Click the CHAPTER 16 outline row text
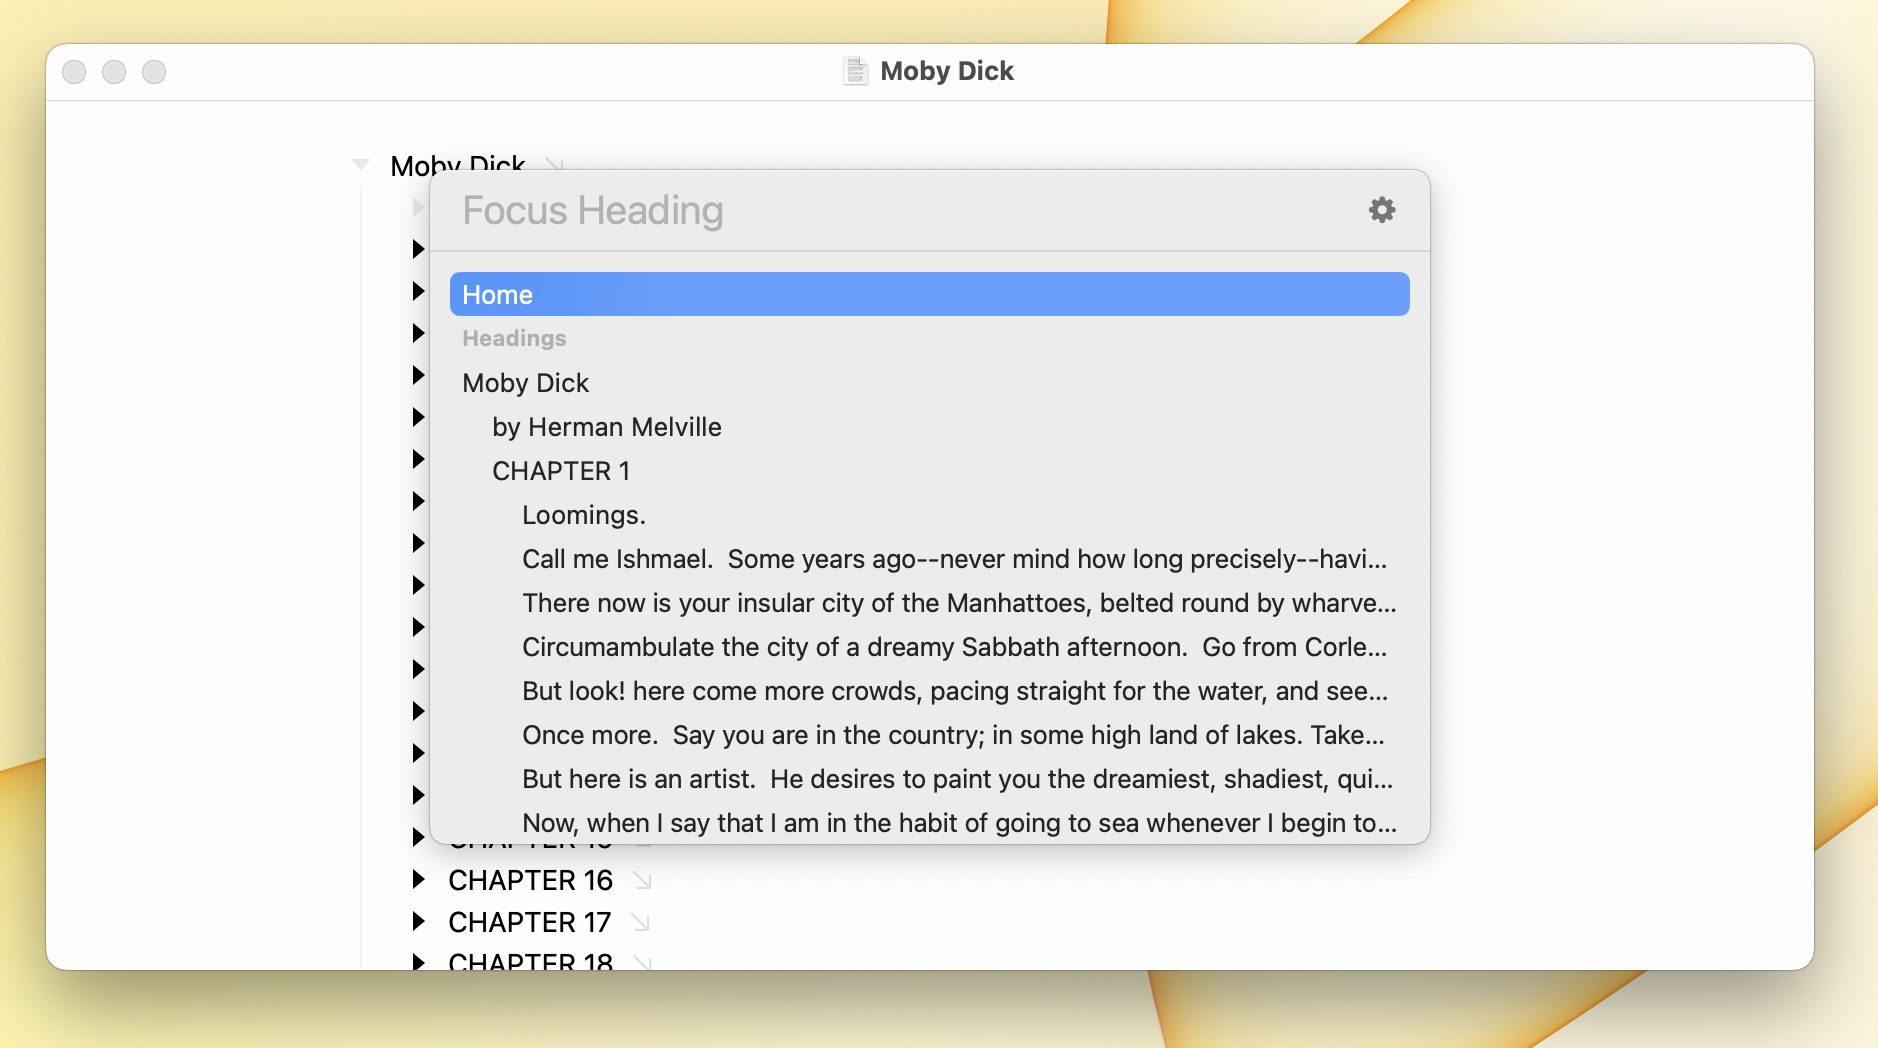Image resolution: width=1878 pixels, height=1048 pixels. click(530, 880)
